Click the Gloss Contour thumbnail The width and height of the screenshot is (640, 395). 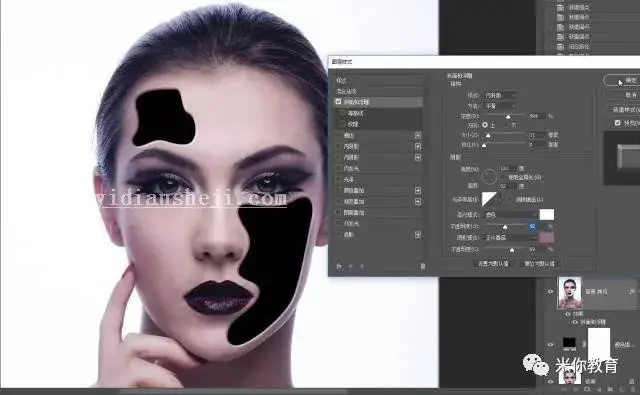(x=489, y=199)
